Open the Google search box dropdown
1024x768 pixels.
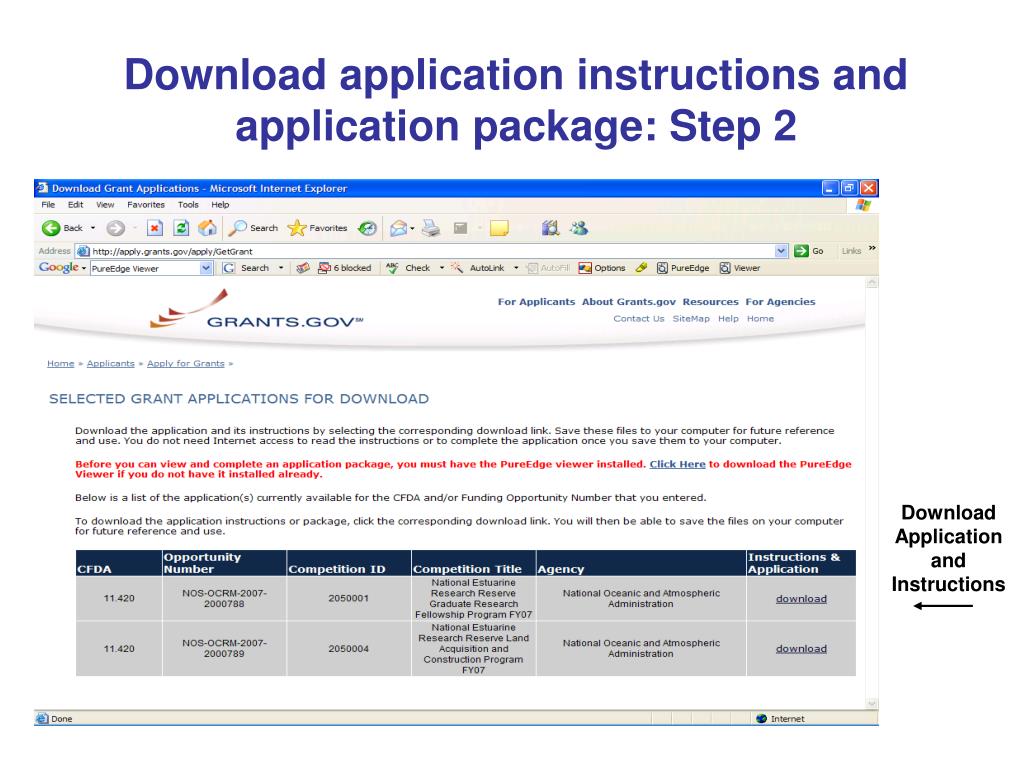(x=206, y=268)
